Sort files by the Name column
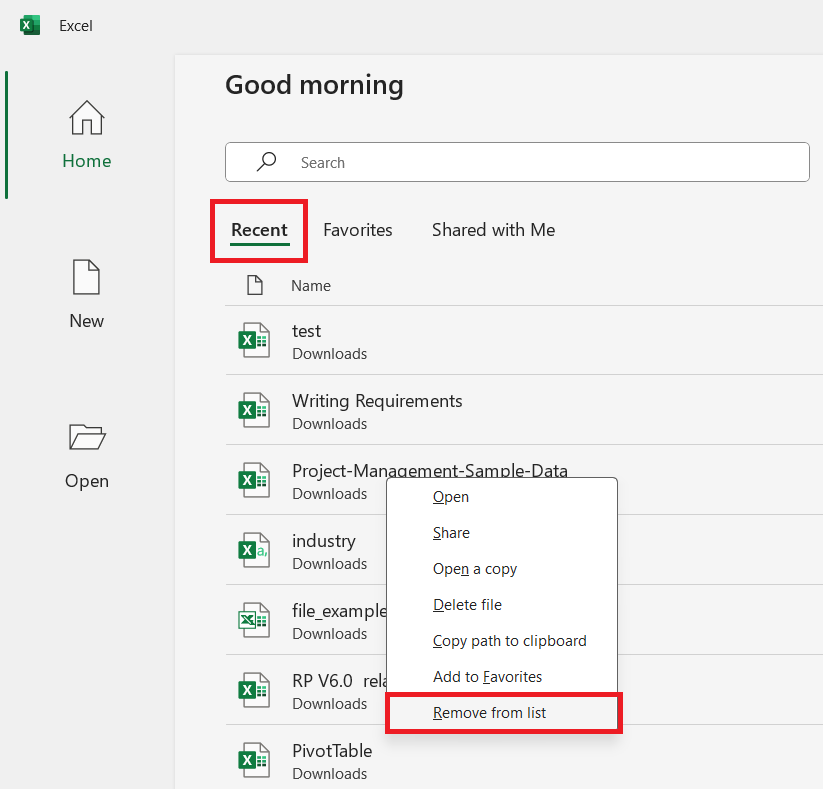The height and width of the screenshot is (789, 823). coord(311,286)
